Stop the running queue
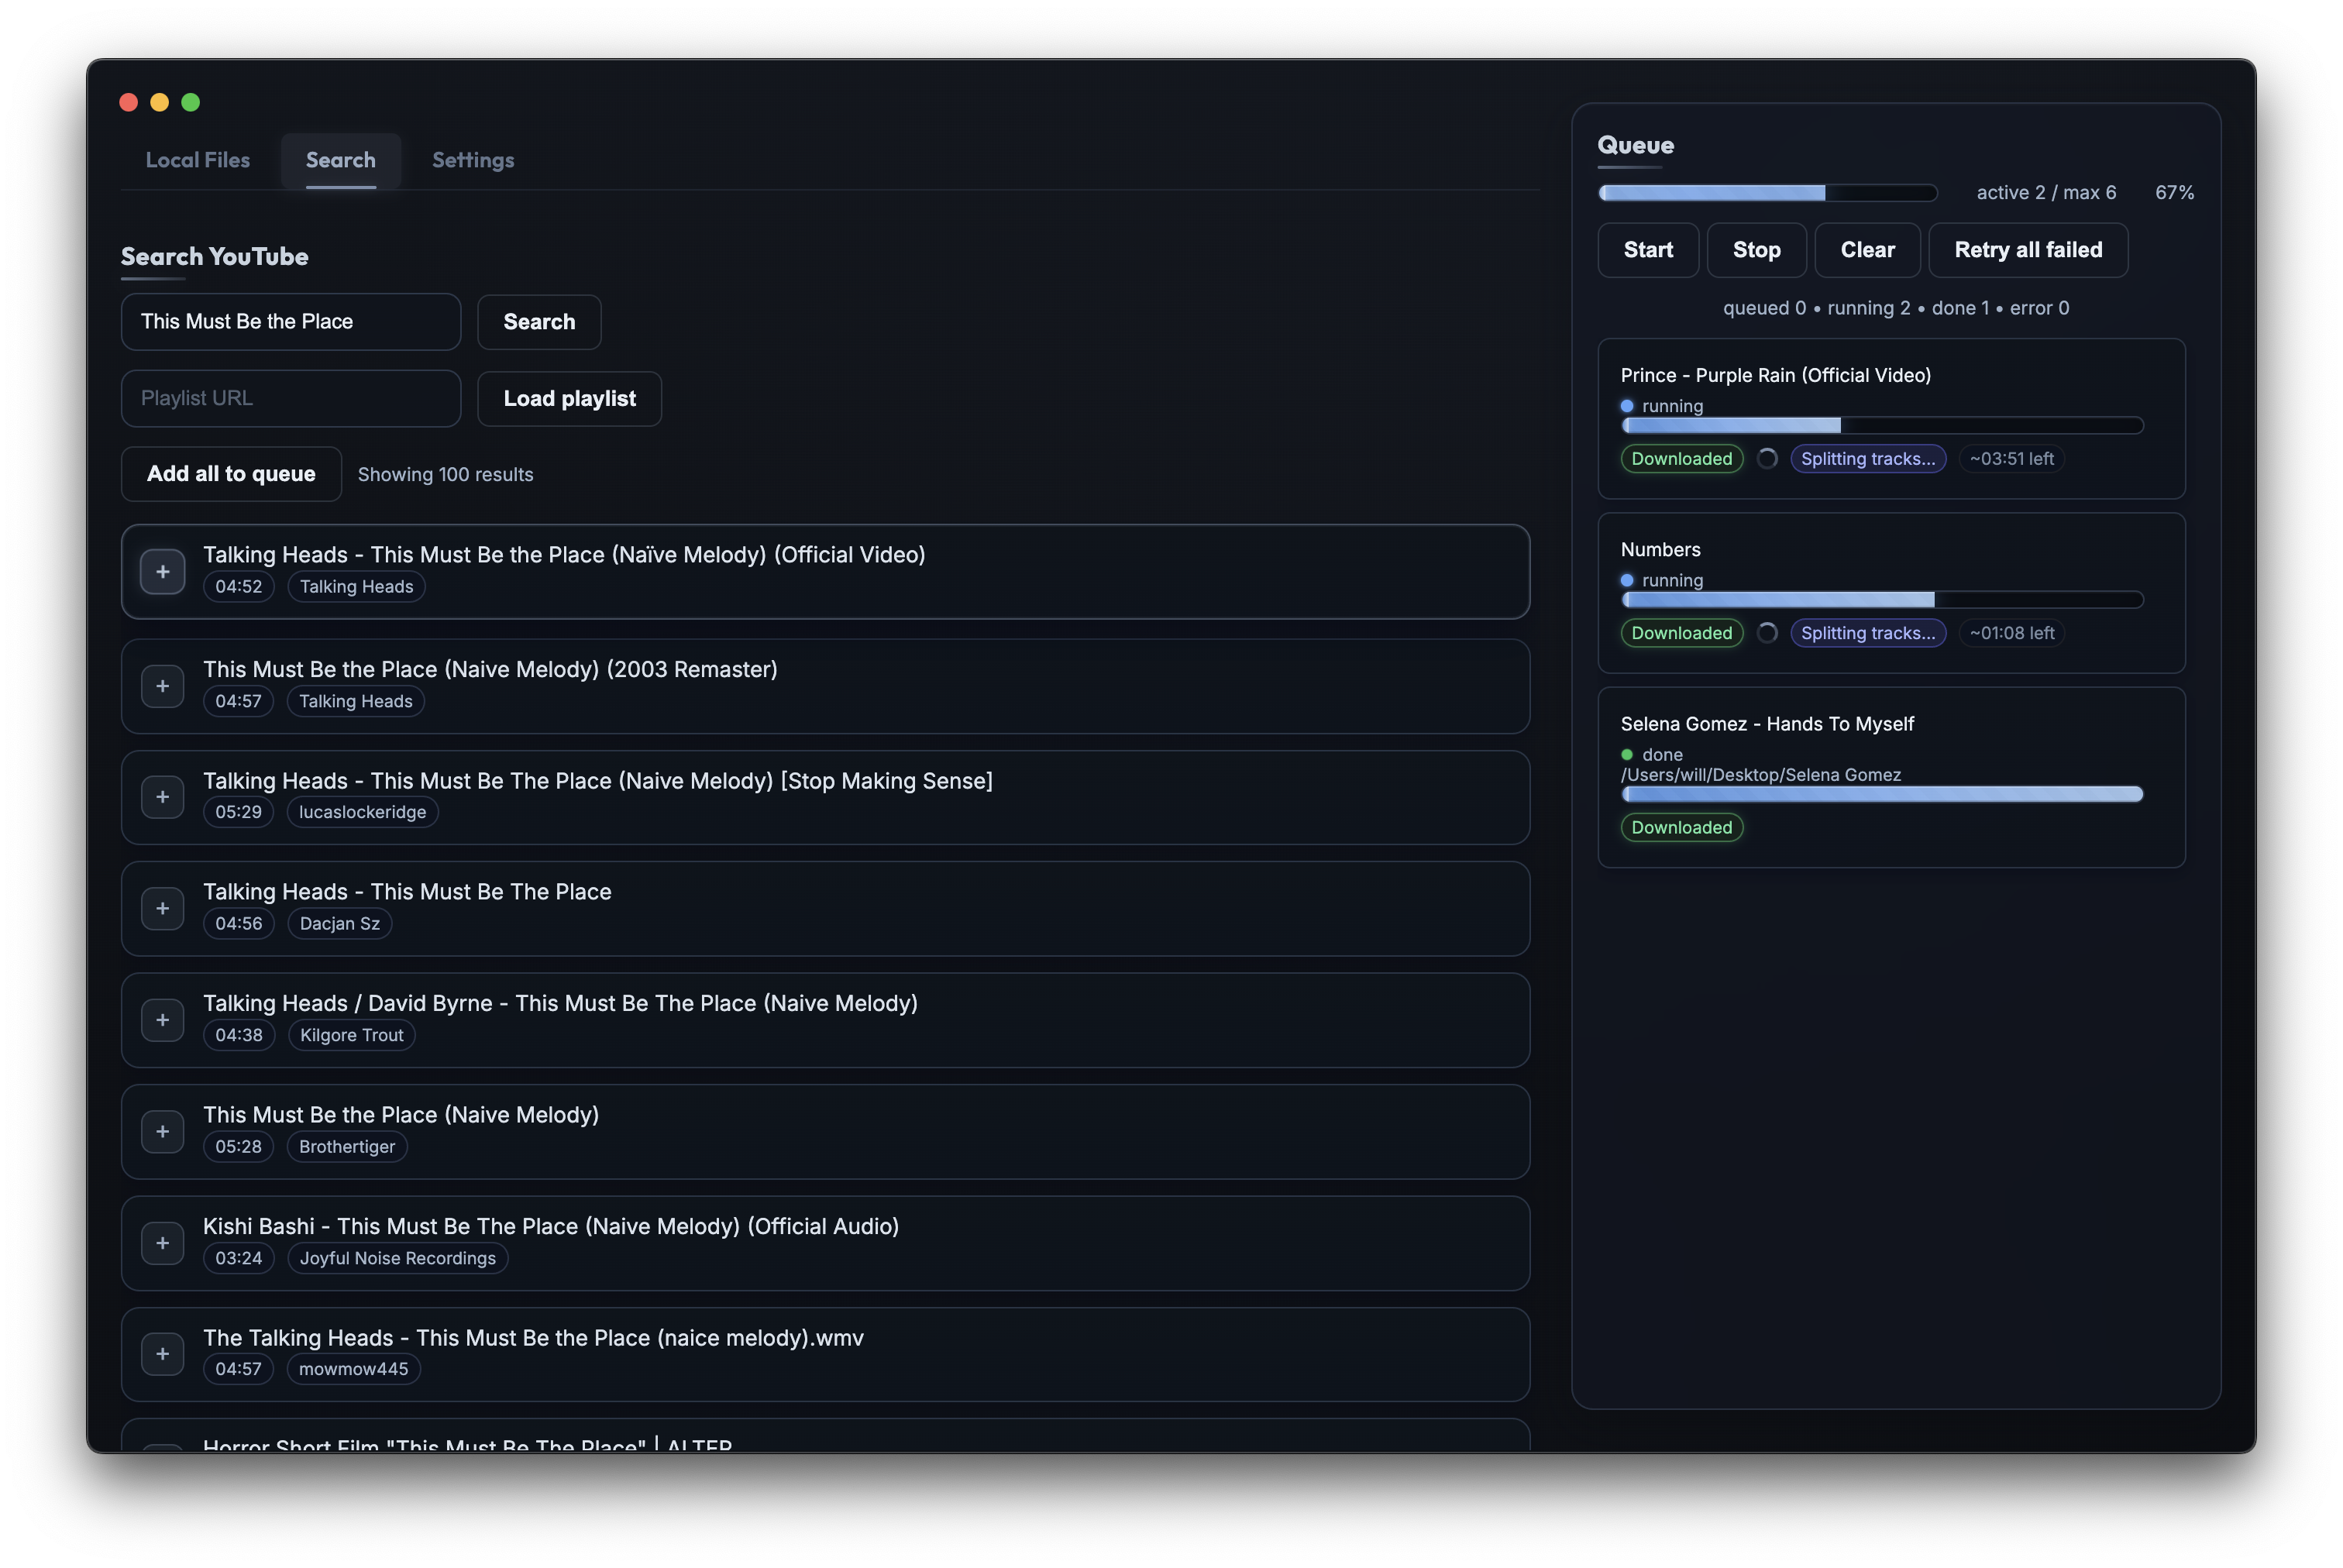Viewport: 2343px width, 1568px height. 1756,250
